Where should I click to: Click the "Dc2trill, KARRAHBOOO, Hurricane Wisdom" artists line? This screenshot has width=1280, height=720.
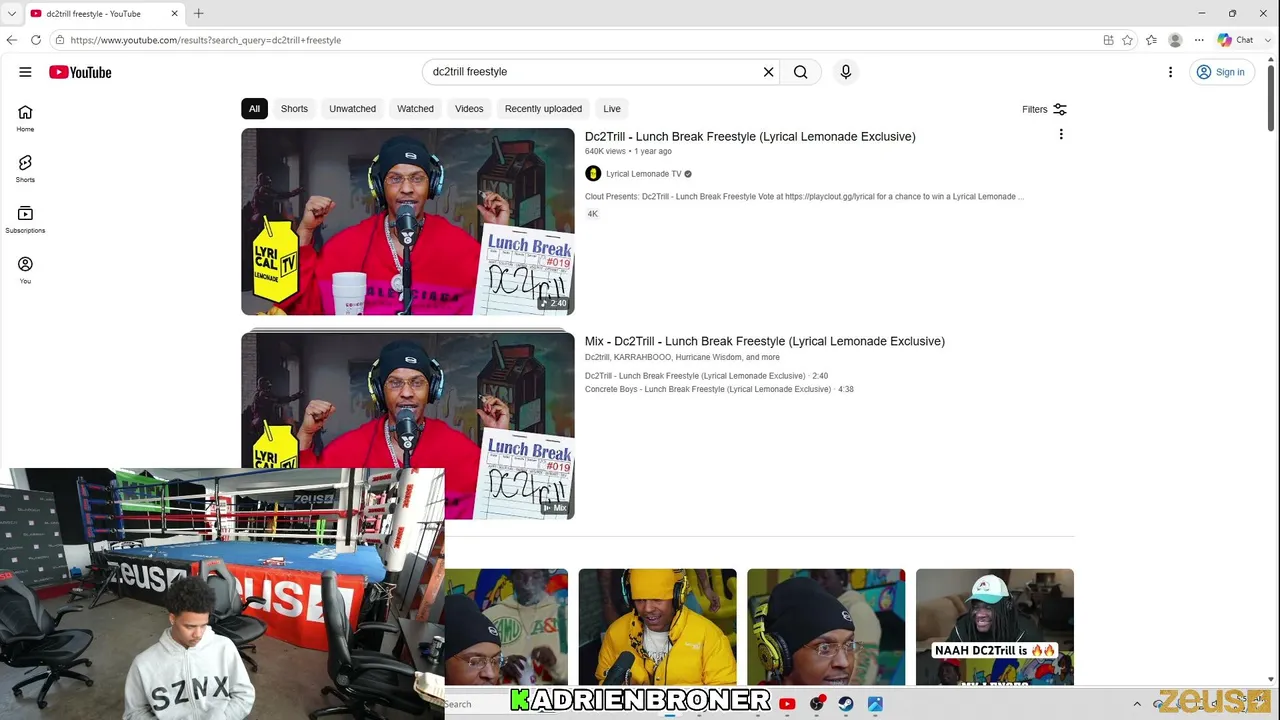682,357
